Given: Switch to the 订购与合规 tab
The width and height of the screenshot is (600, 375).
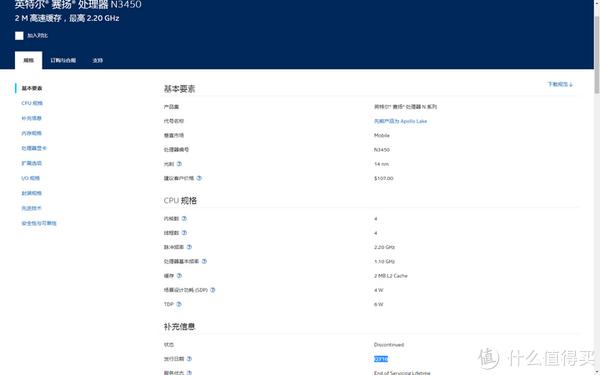Looking at the screenshot, I should point(63,60).
